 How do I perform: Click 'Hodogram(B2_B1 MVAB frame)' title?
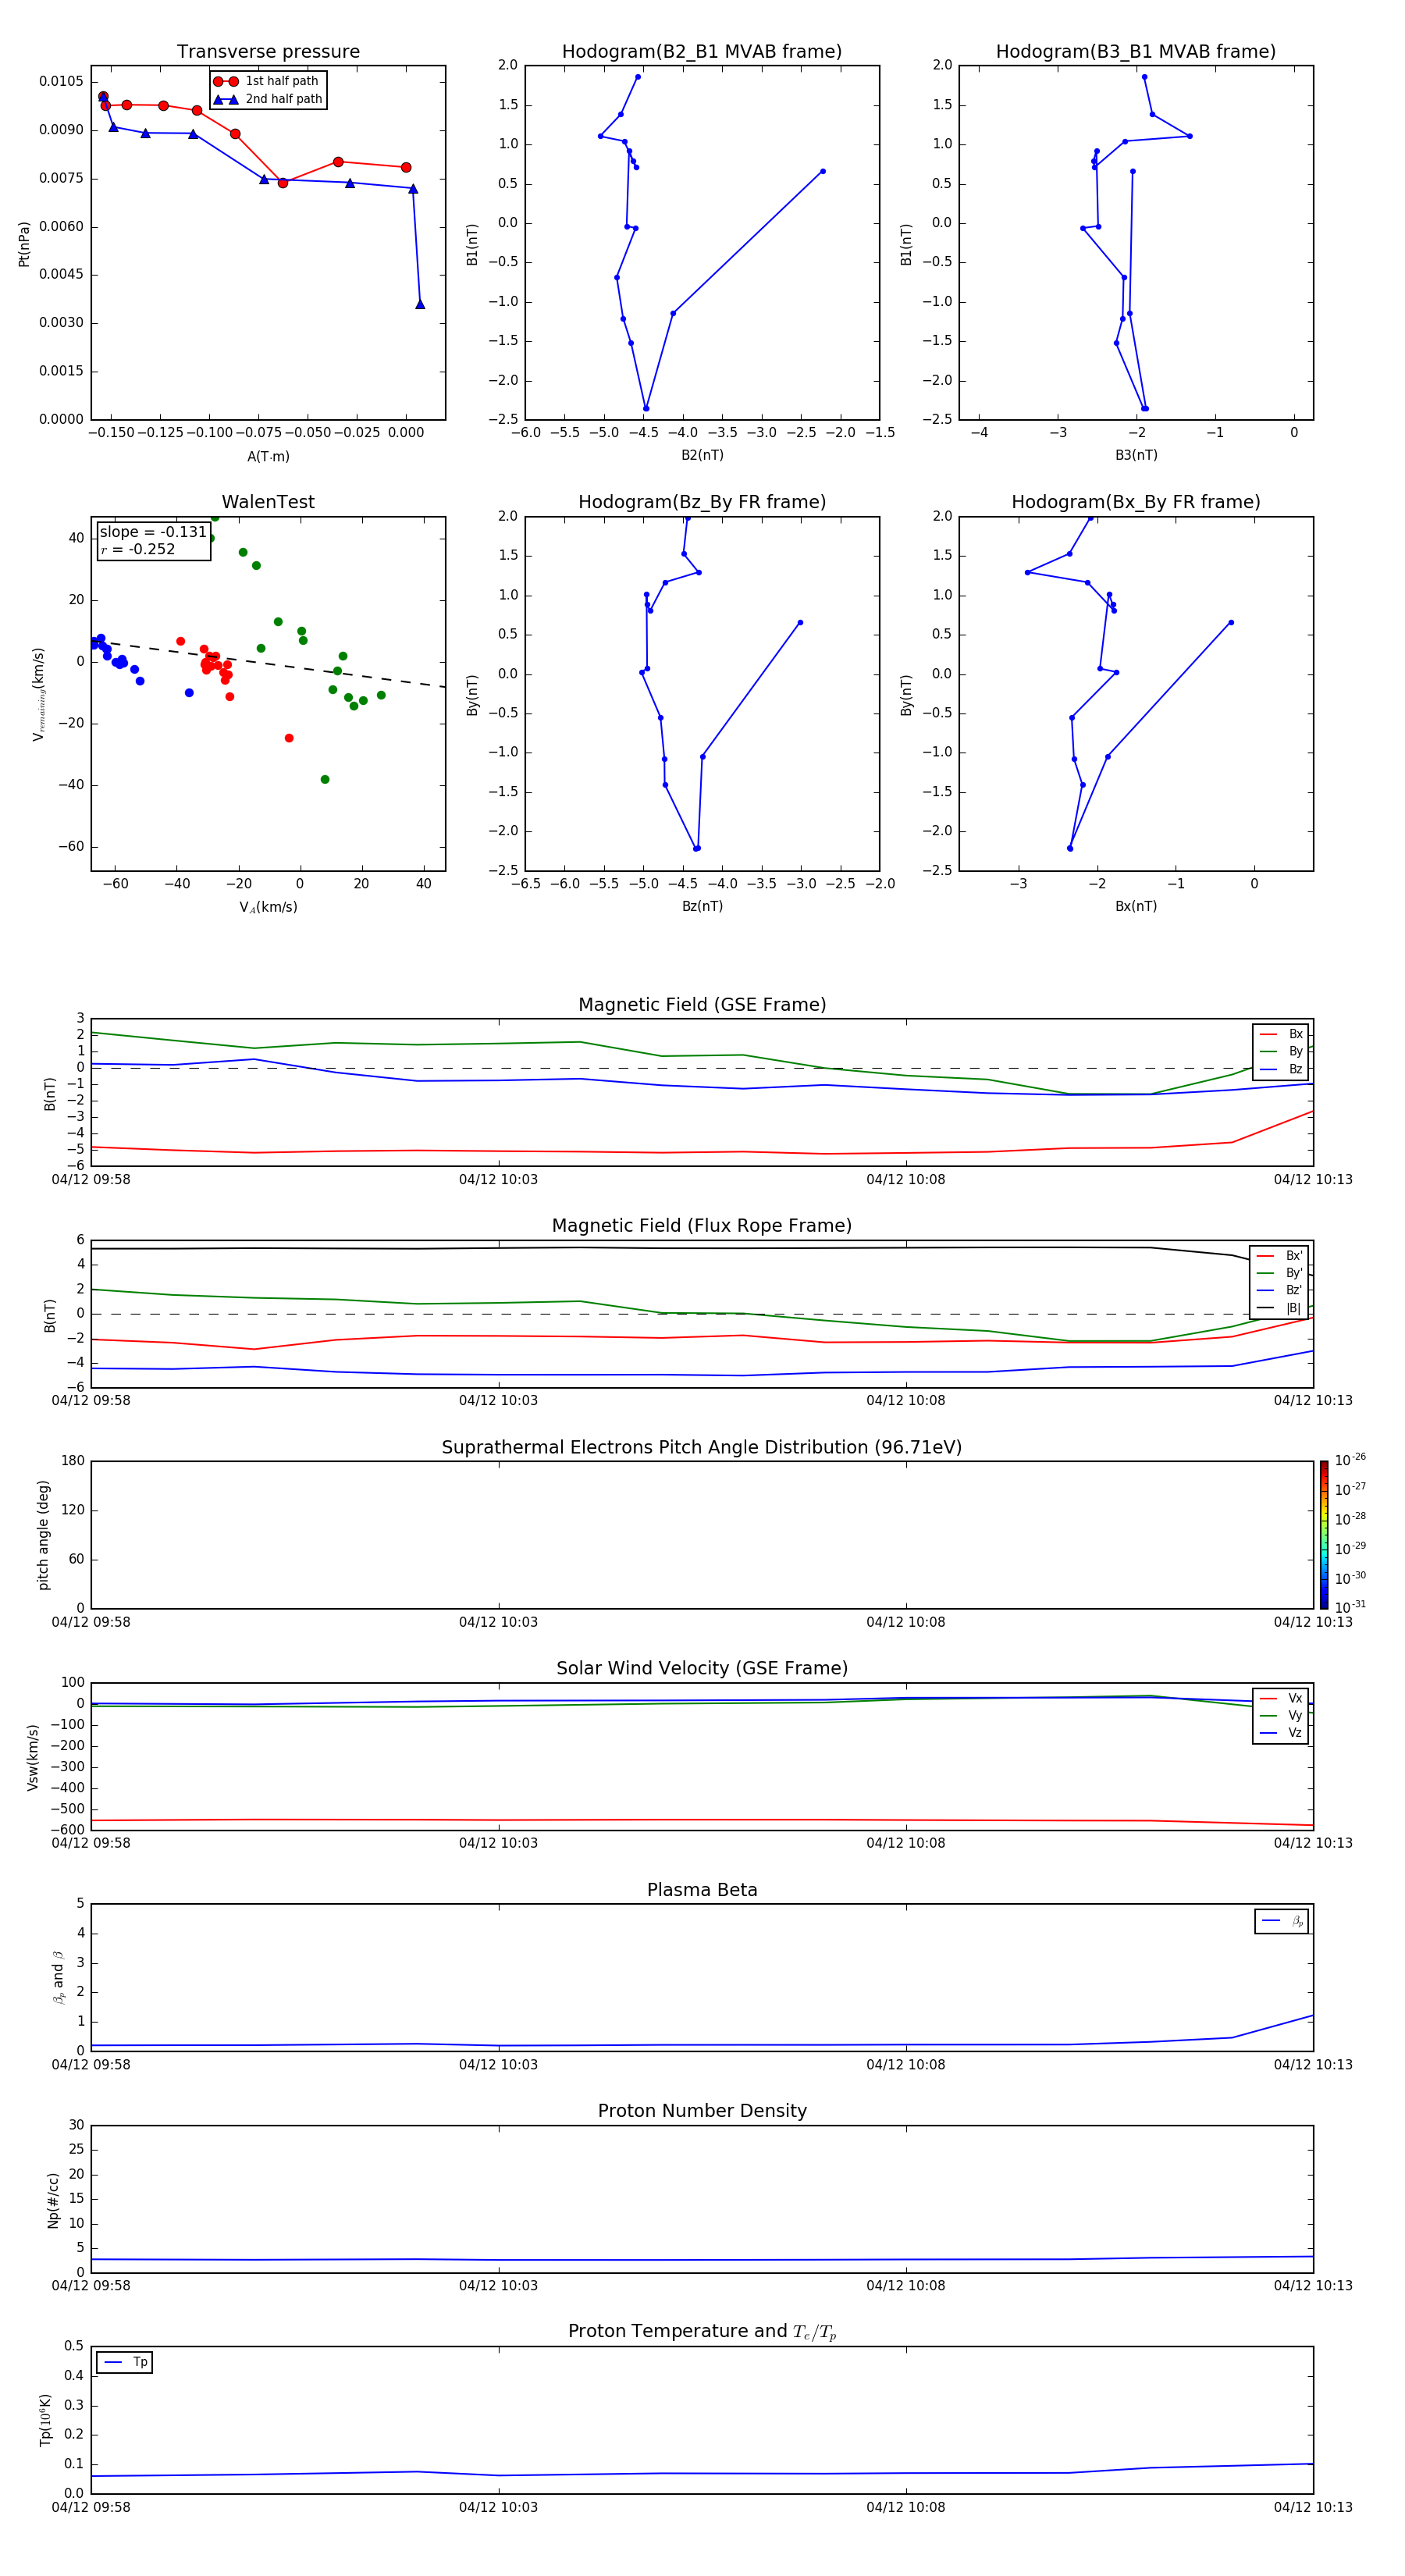[x=702, y=52]
